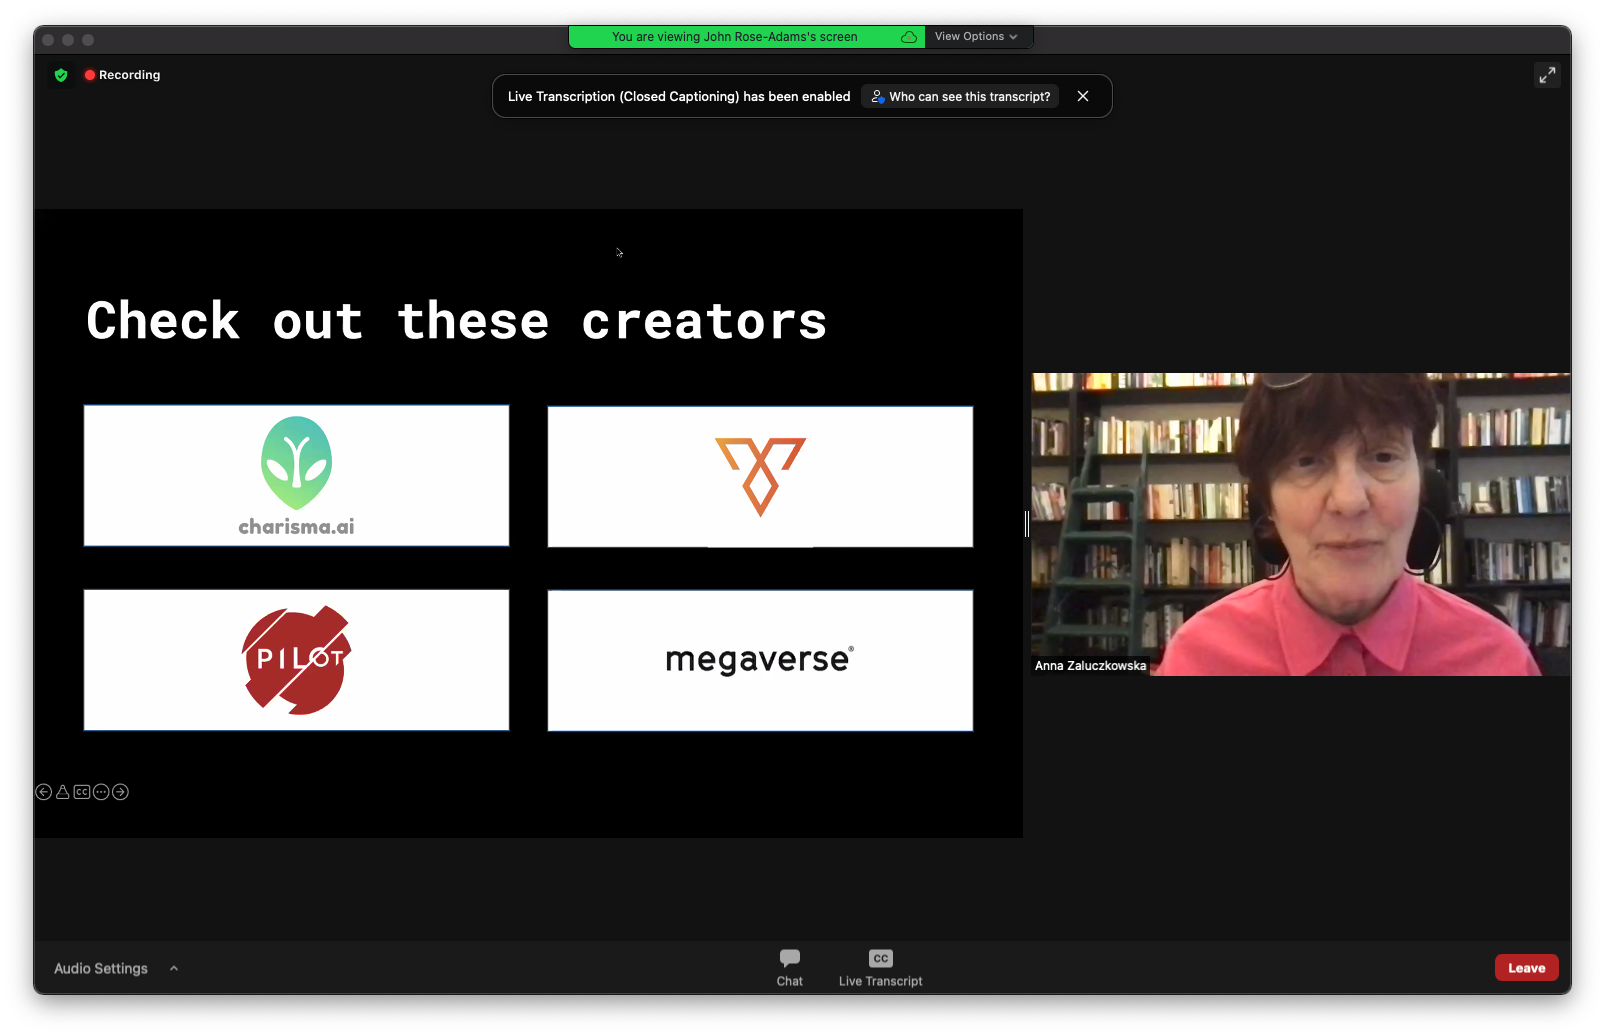The width and height of the screenshot is (1605, 1036).
Task: Open the Live Transcript CC control
Action: click(x=880, y=968)
